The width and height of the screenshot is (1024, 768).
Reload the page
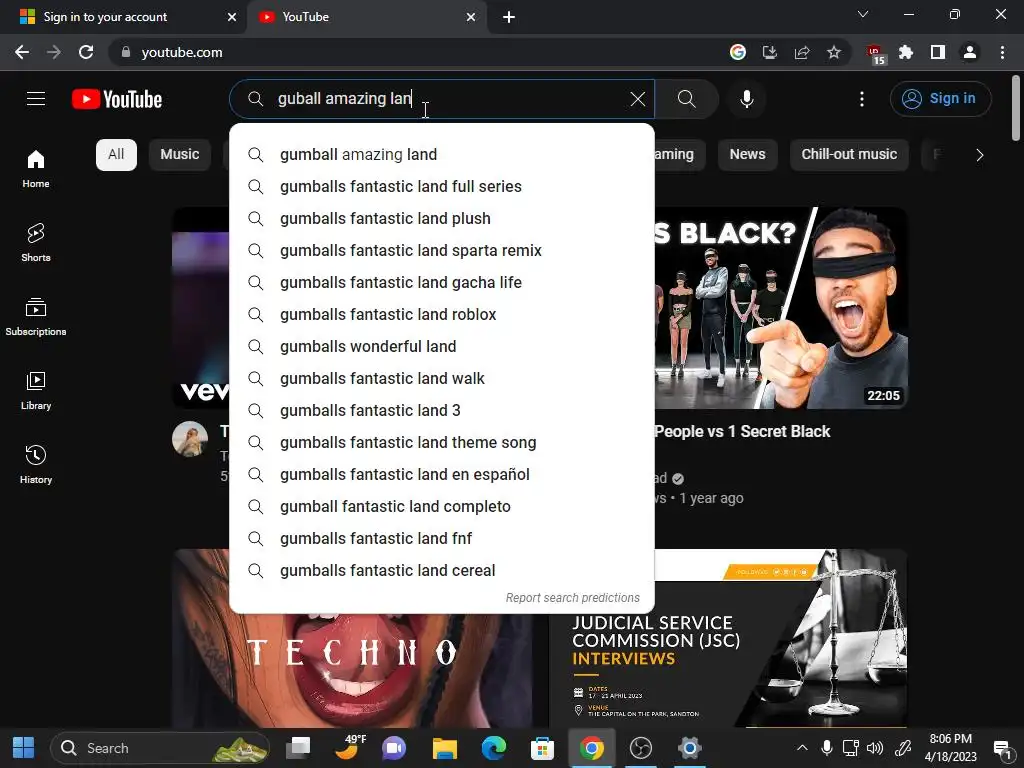click(x=86, y=52)
